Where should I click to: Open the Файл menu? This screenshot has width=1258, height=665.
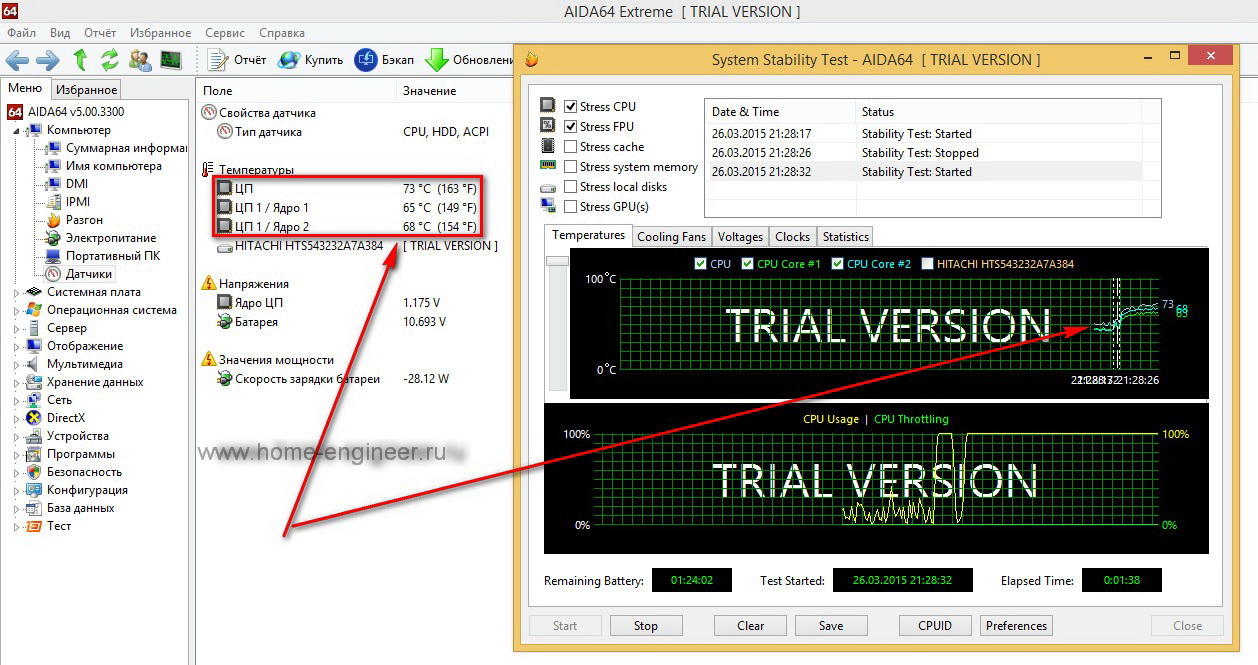click(x=21, y=33)
